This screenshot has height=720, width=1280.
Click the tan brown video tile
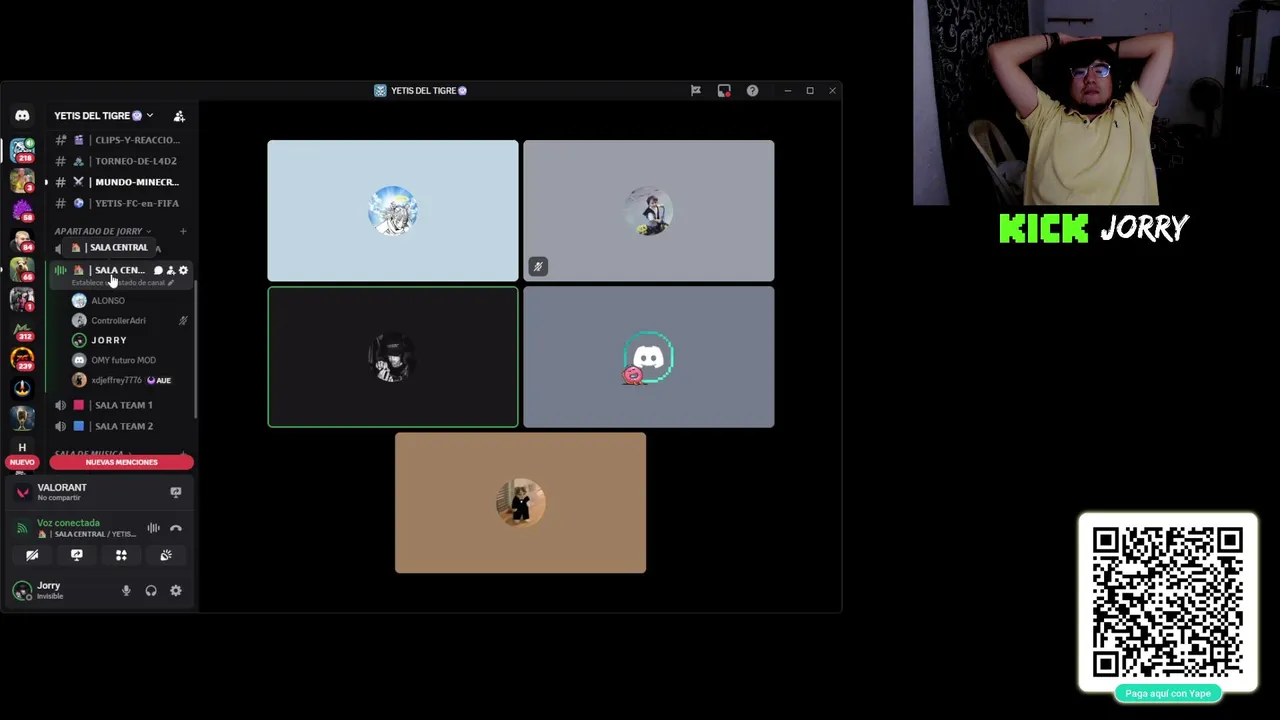520,503
